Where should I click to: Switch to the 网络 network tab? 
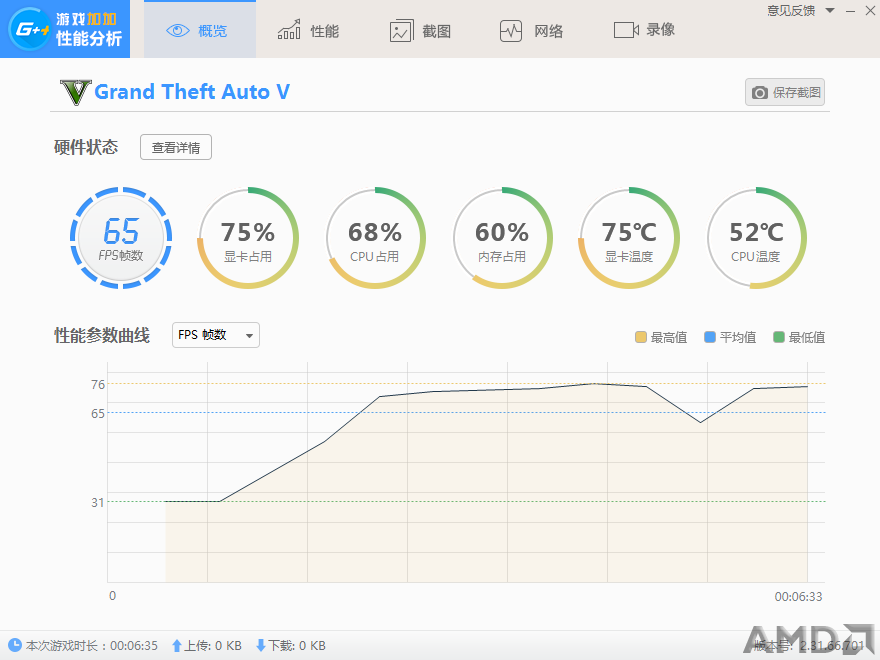tap(531, 30)
